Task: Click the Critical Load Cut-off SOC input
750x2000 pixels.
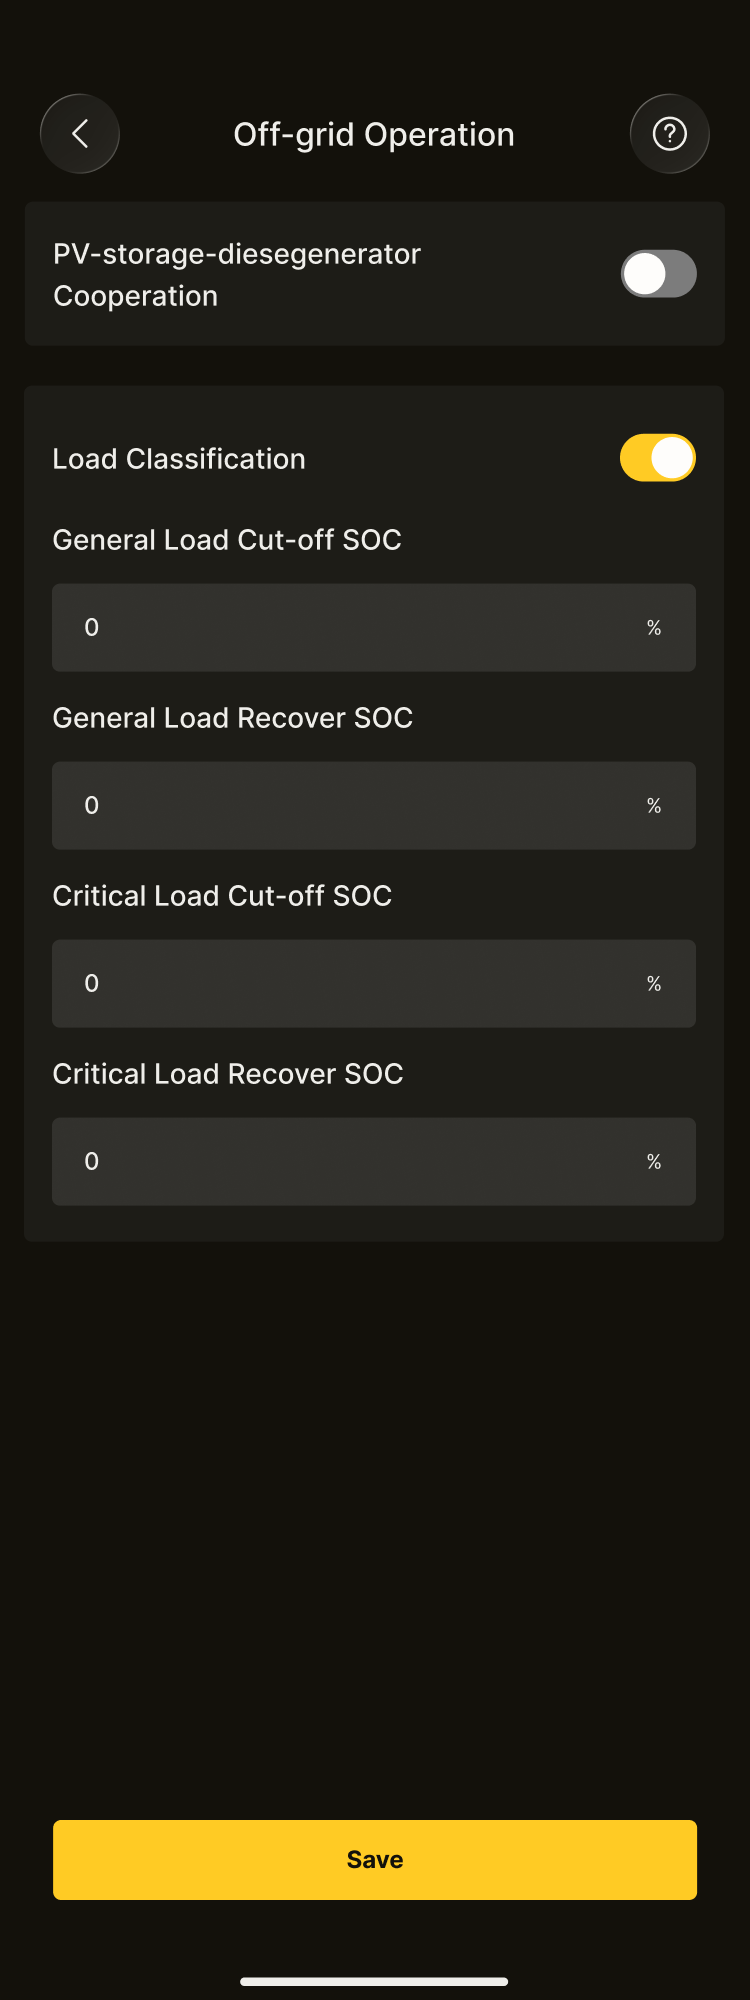Action: [350, 984]
